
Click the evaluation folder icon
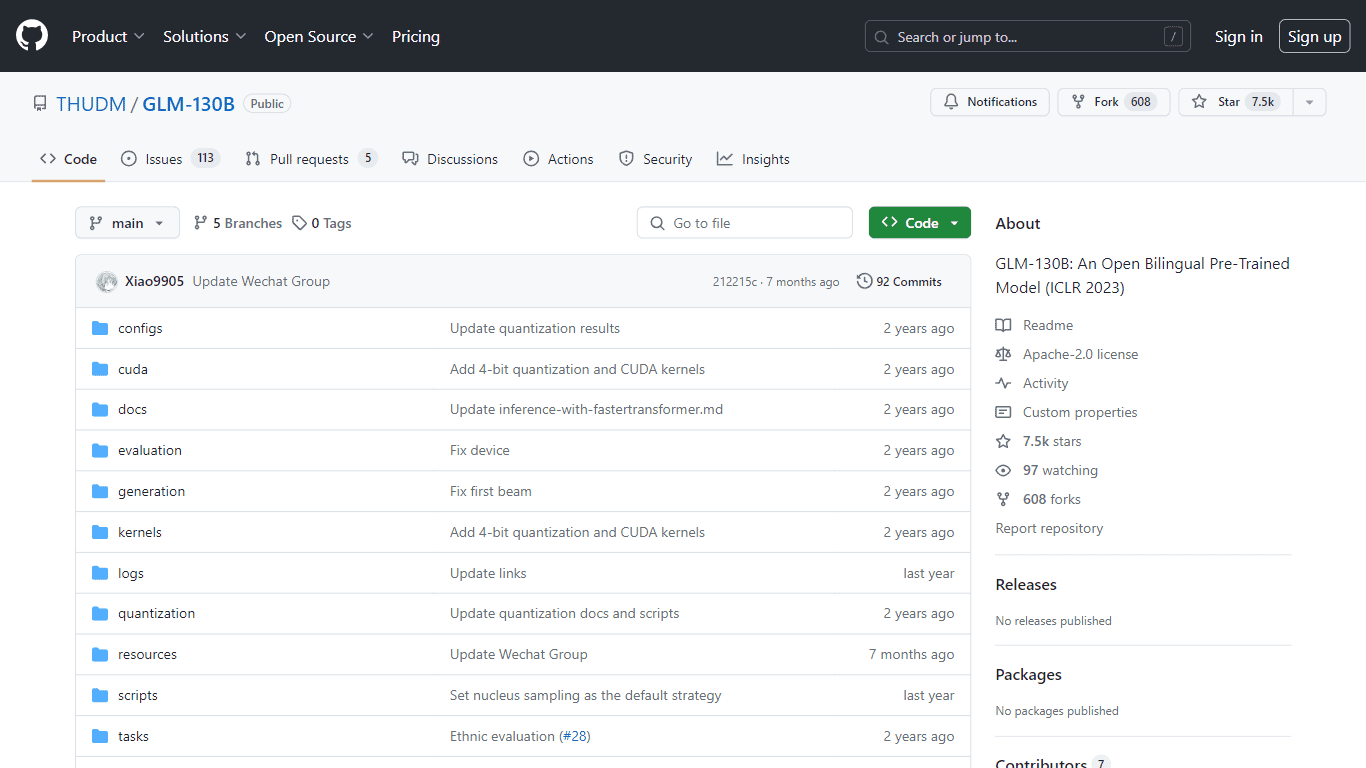(100, 451)
